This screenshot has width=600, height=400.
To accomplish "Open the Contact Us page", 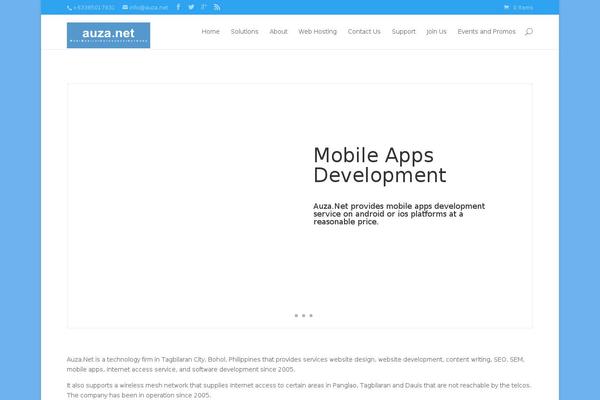I will (364, 31).
